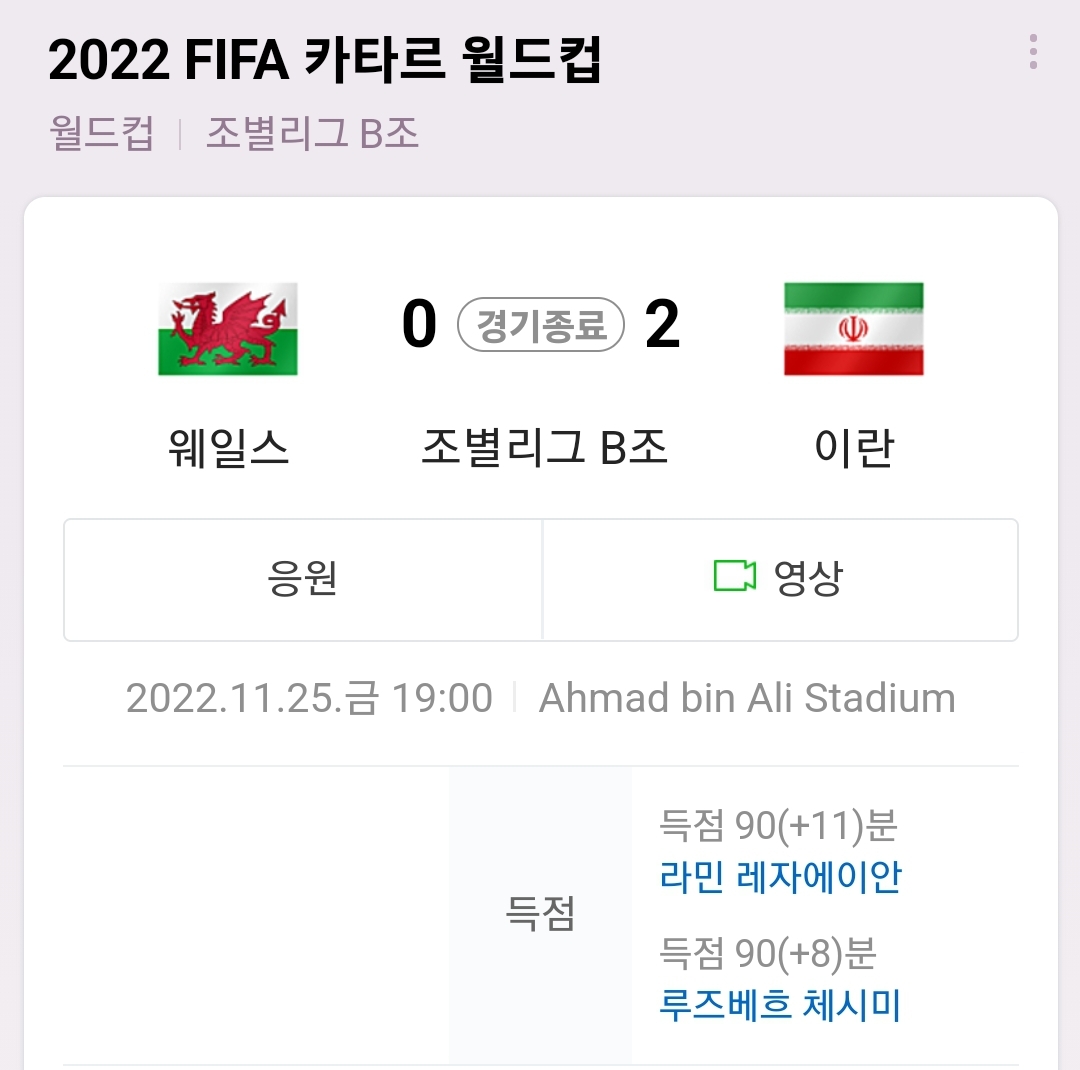Click the Wales dragon flag icon
Viewport: 1080px width, 1070px height.
[x=228, y=328]
